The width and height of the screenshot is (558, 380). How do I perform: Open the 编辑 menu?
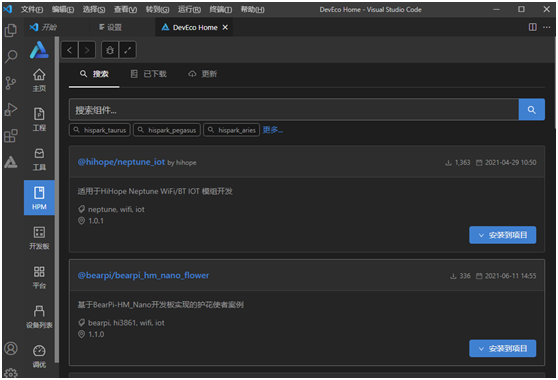(63, 10)
